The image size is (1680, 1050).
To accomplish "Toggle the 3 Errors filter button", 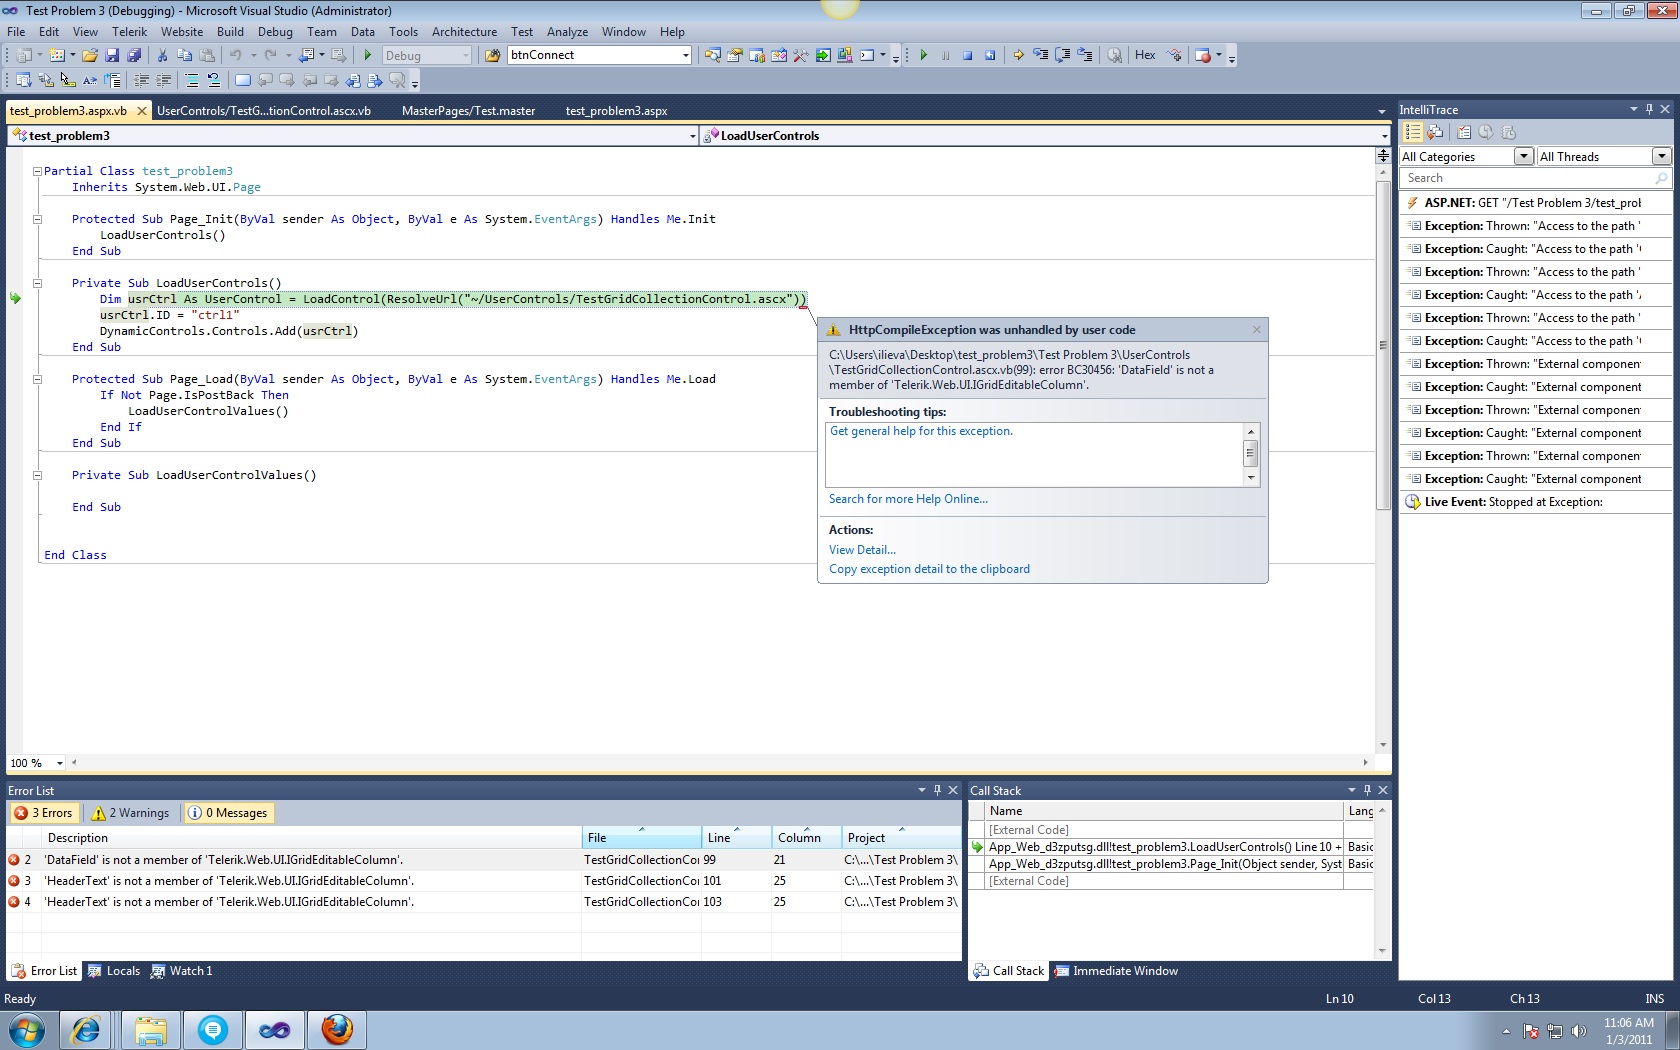I will 43,813.
